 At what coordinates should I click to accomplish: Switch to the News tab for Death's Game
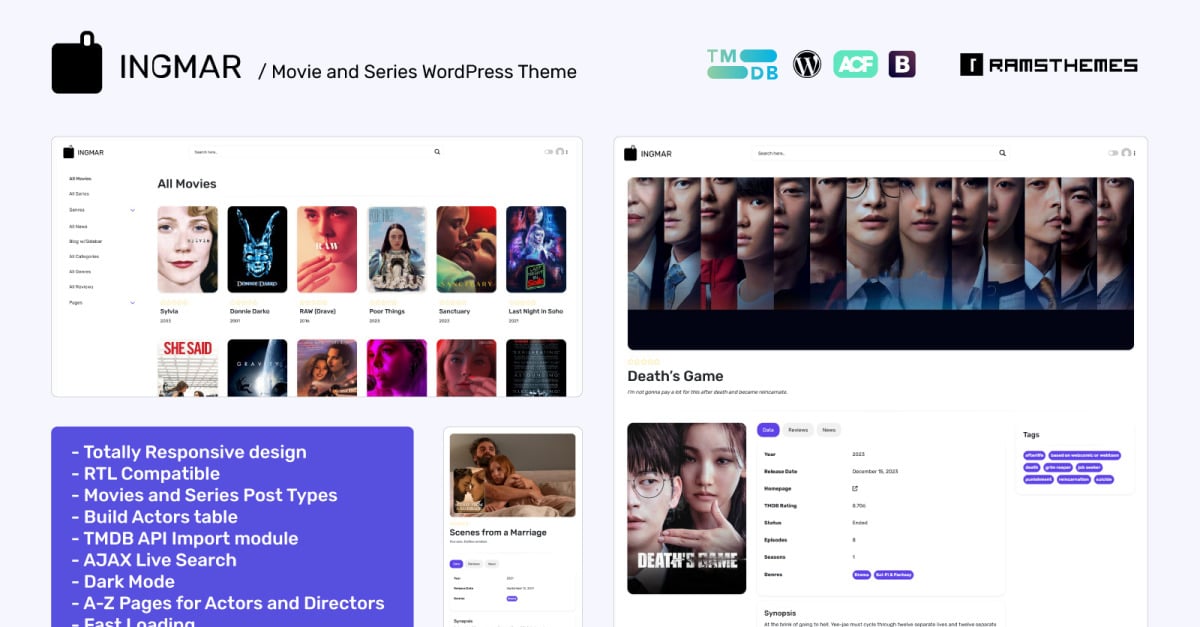pyautogui.click(x=828, y=430)
